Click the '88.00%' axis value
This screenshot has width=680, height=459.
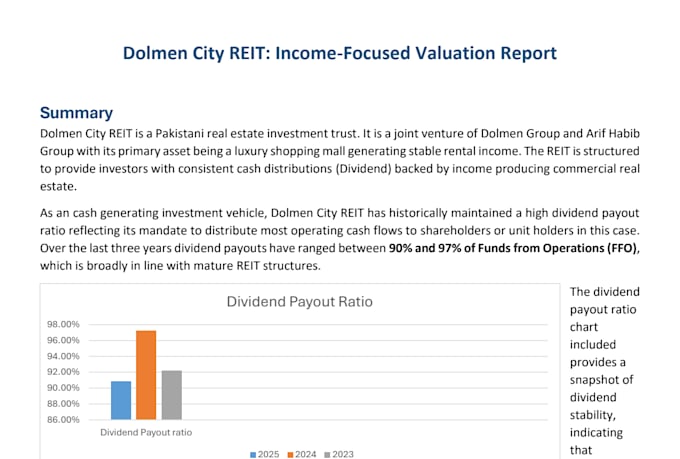coord(63,404)
